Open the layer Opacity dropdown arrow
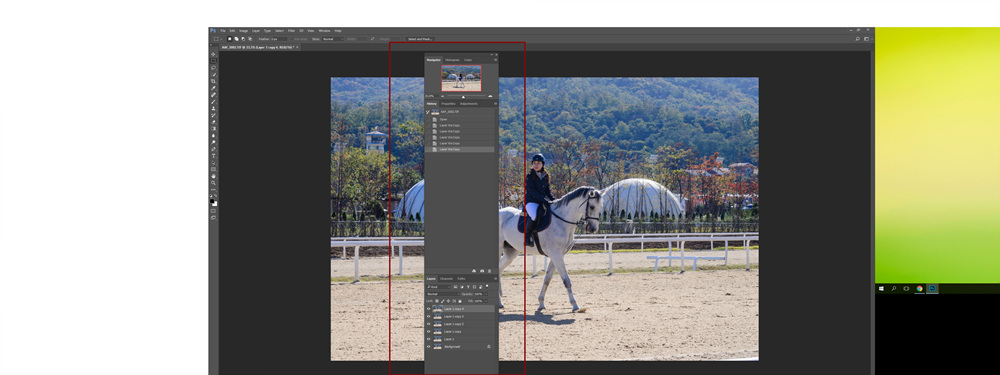Image resolution: width=1000 pixels, height=375 pixels. click(x=485, y=294)
